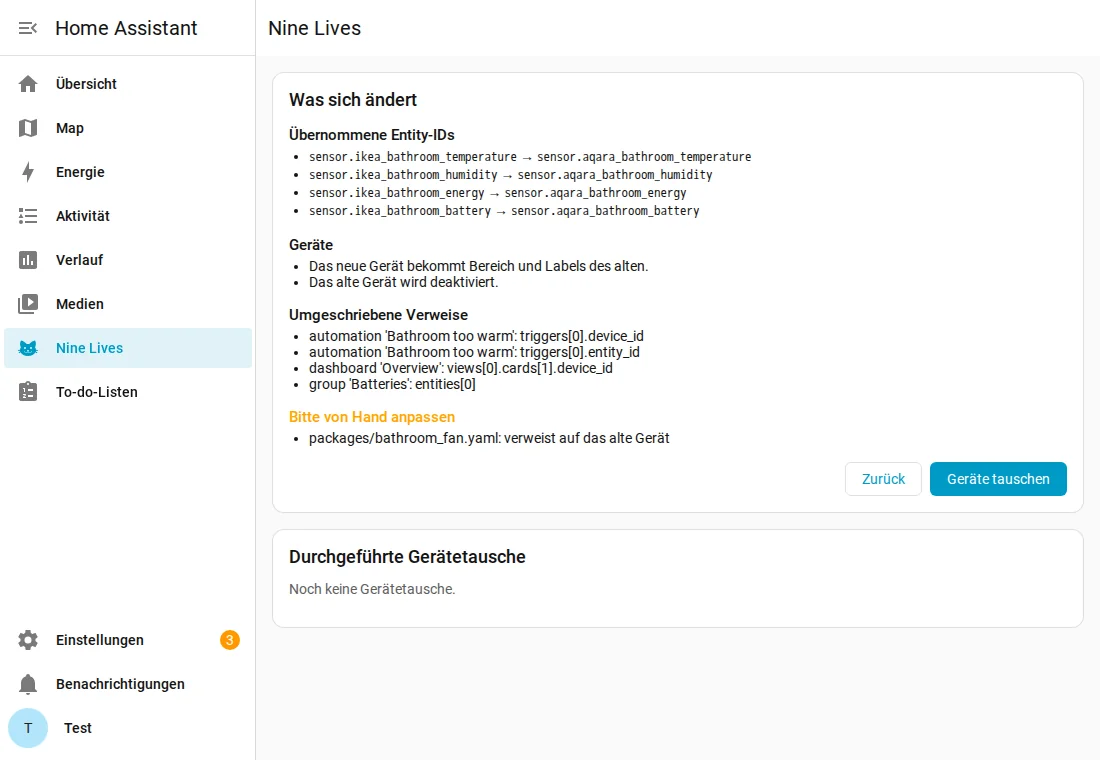1100x760 pixels.
Task: Click the user avatar with letter T
Action: click(28, 728)
